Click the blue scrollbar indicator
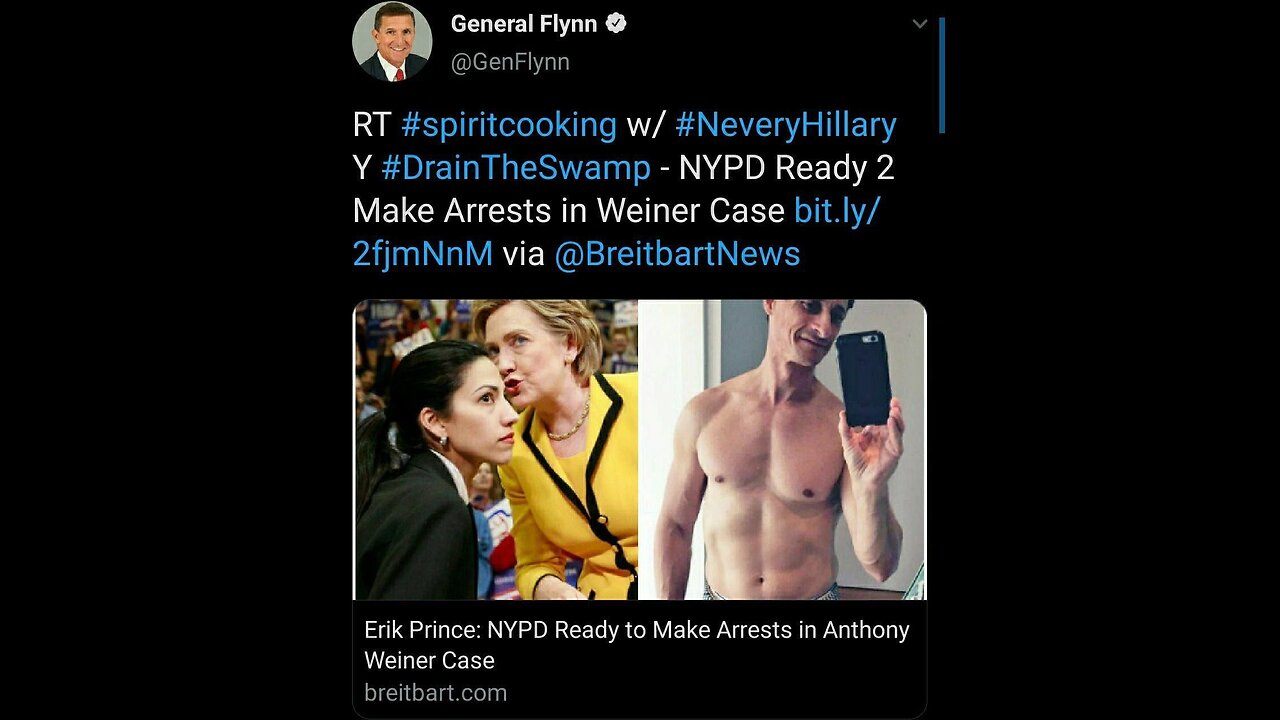Screen dimensions: 1280x720 click(942, 75)
